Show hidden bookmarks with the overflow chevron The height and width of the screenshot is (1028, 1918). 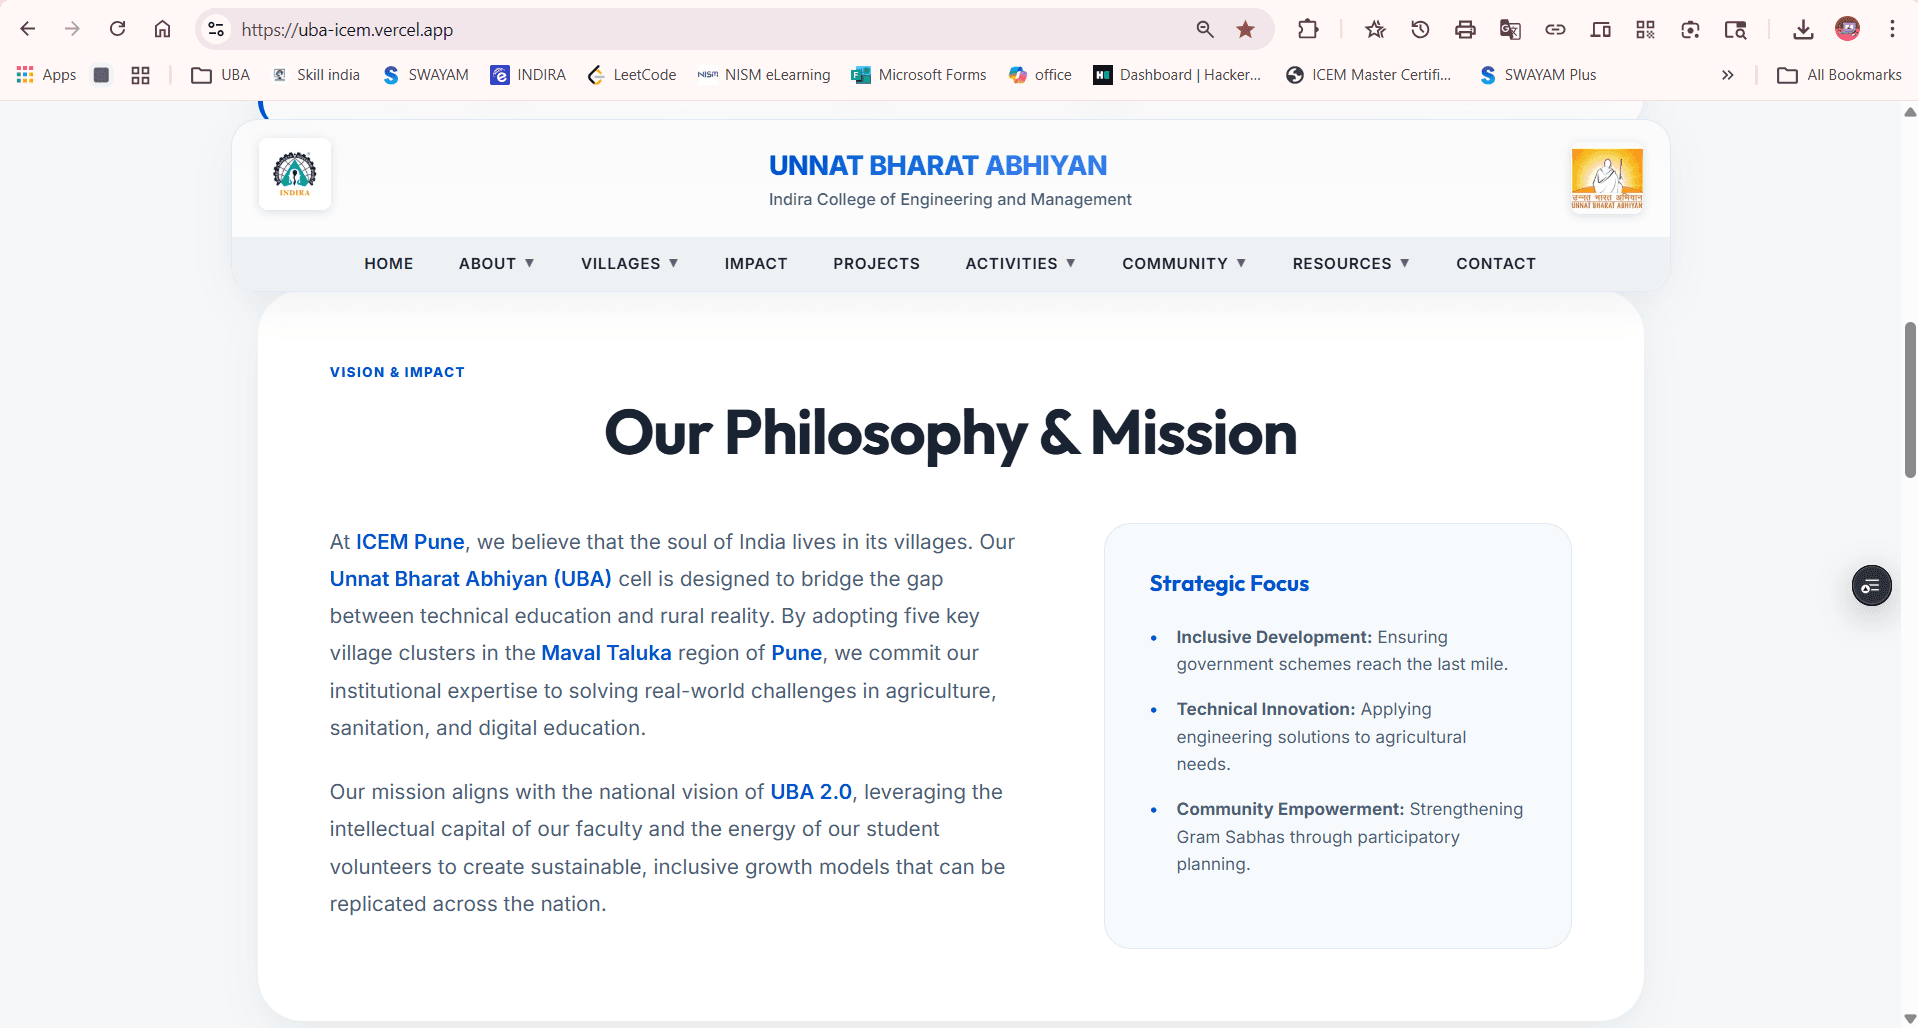1727,75
